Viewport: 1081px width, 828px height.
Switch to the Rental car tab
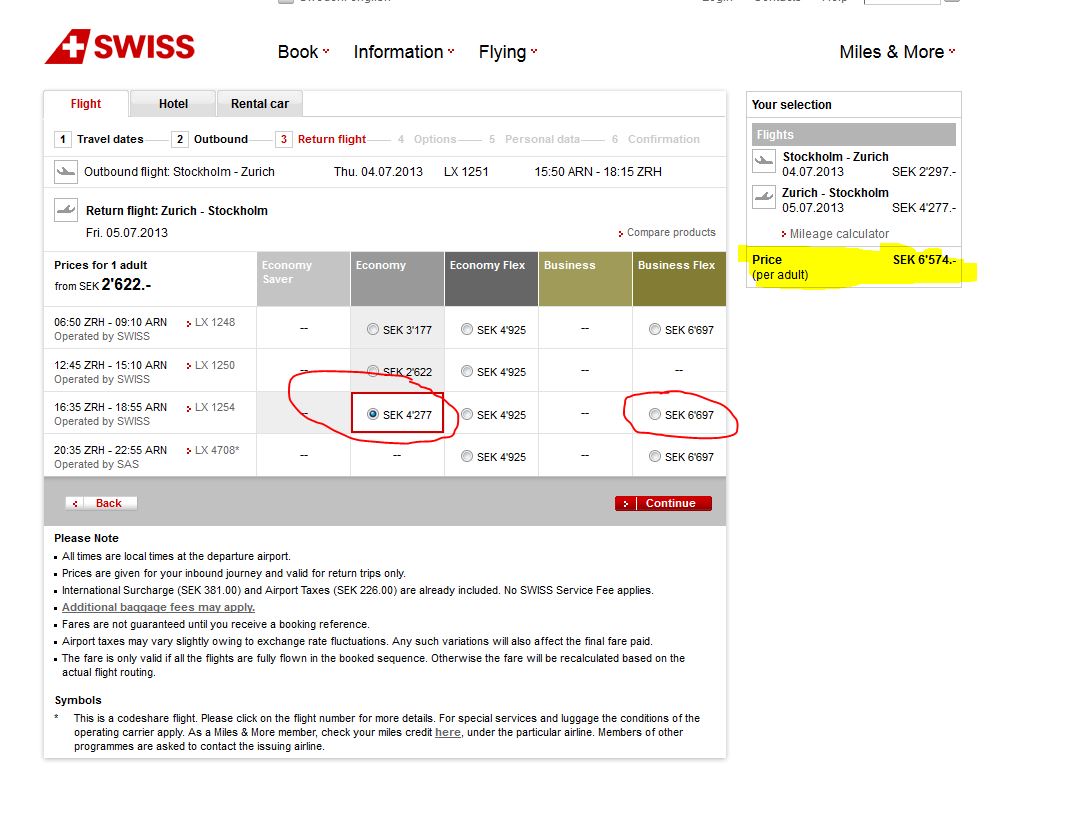[260, 104]
